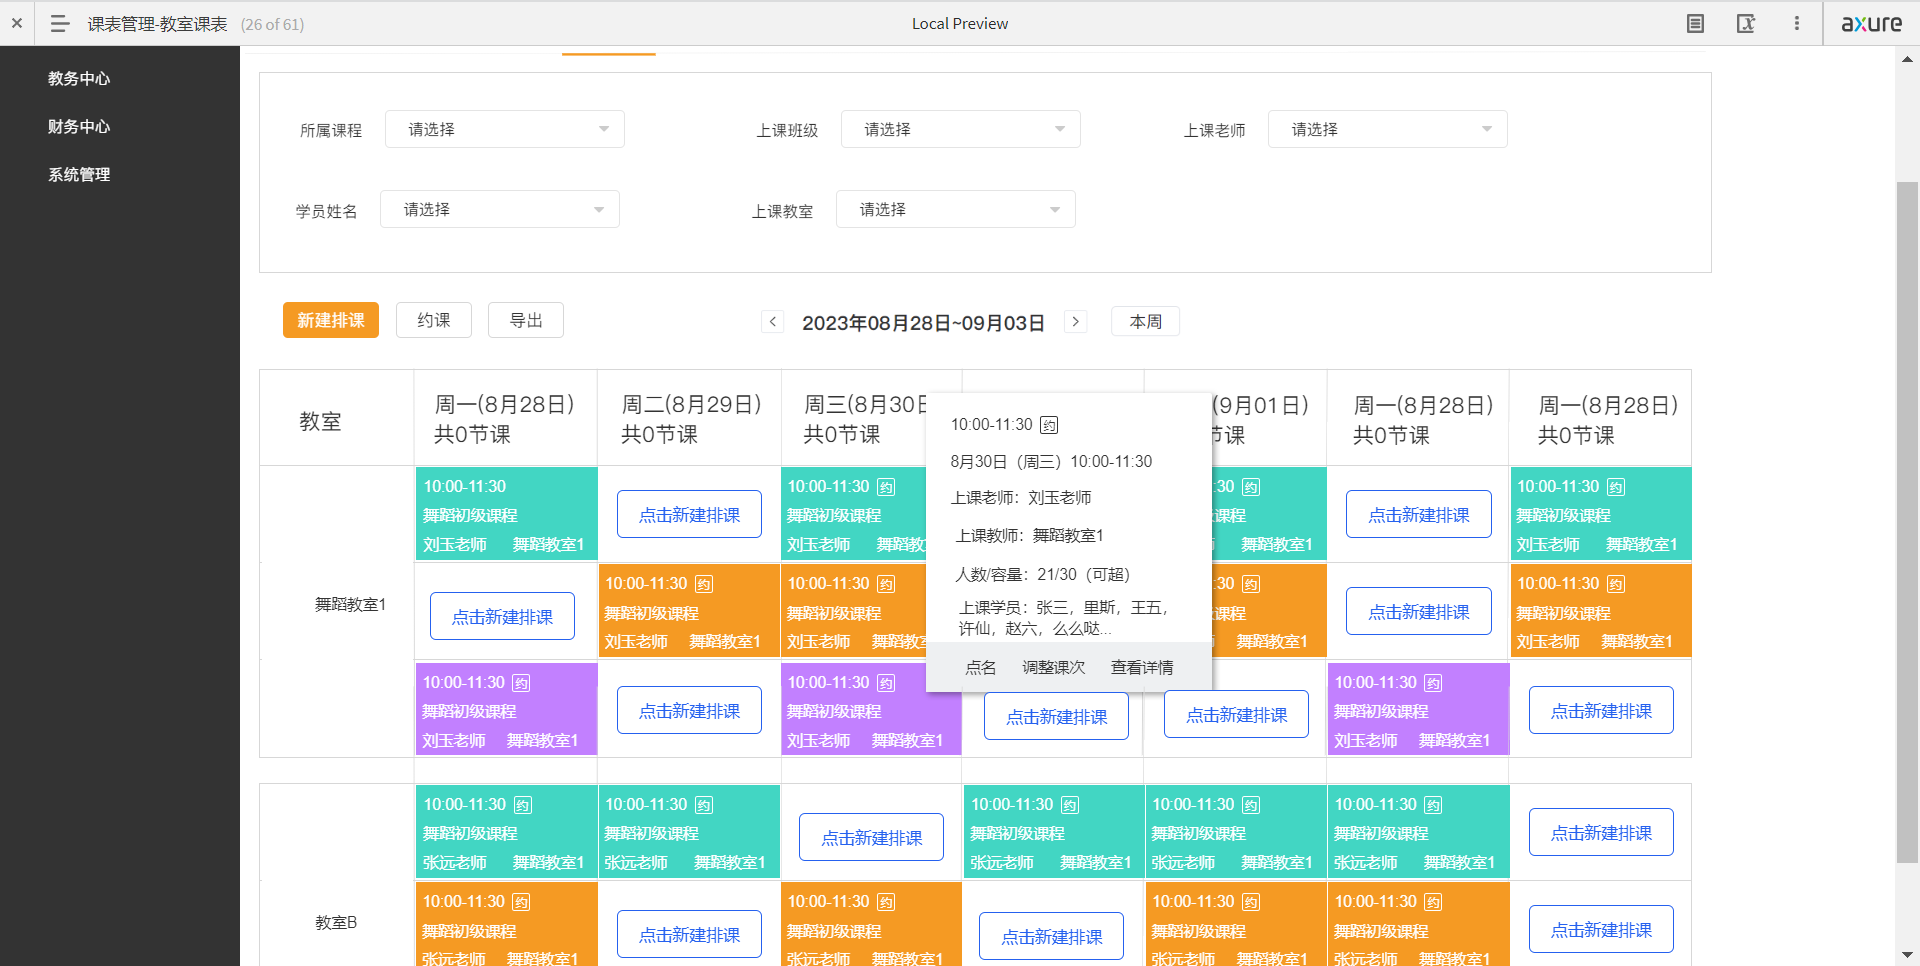Expand the 学员姓名 dropdown
Image resolution: width=1920 pixels, height=966 pixels.
[500, 209]
